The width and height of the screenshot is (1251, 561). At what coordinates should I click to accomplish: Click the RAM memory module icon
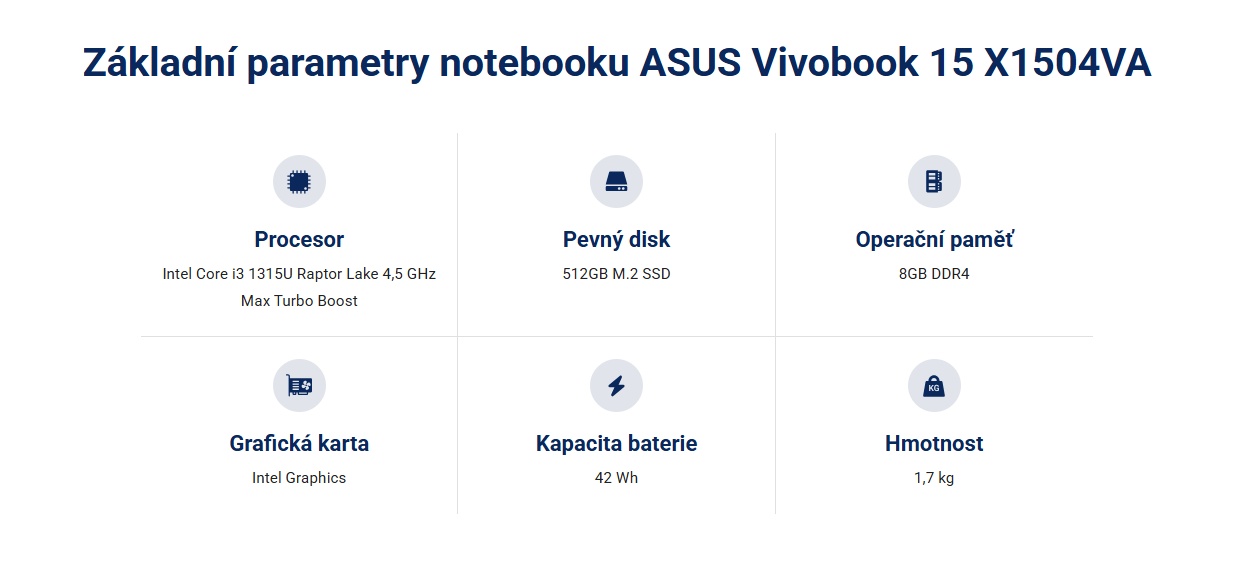pos(934,182)
